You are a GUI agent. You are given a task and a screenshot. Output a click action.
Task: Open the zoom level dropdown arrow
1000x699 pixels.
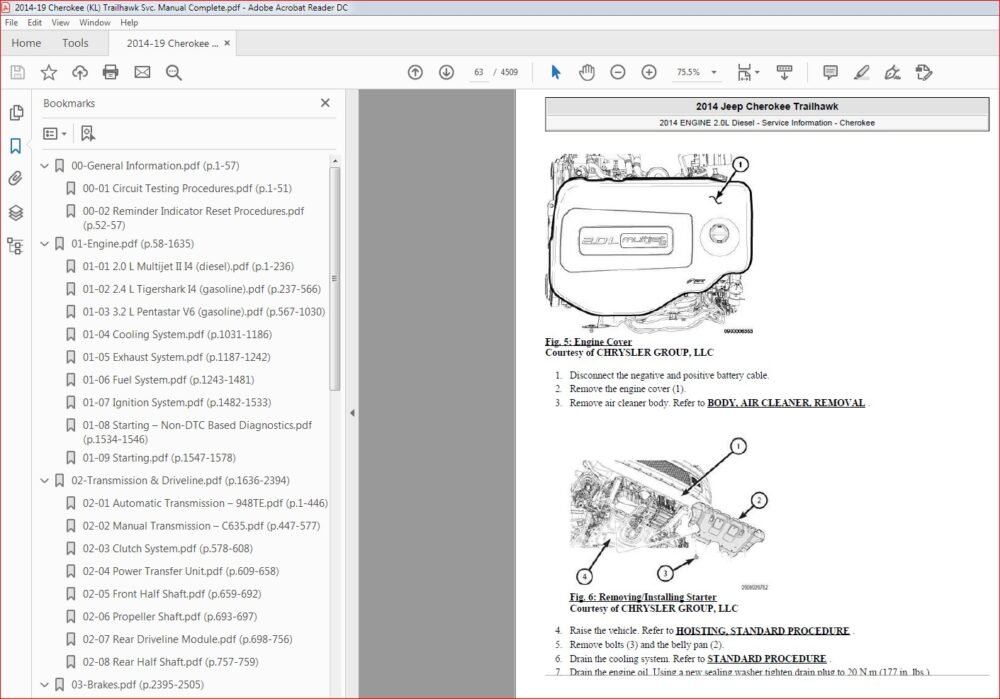pyautogui.click(x=714, y=72)
